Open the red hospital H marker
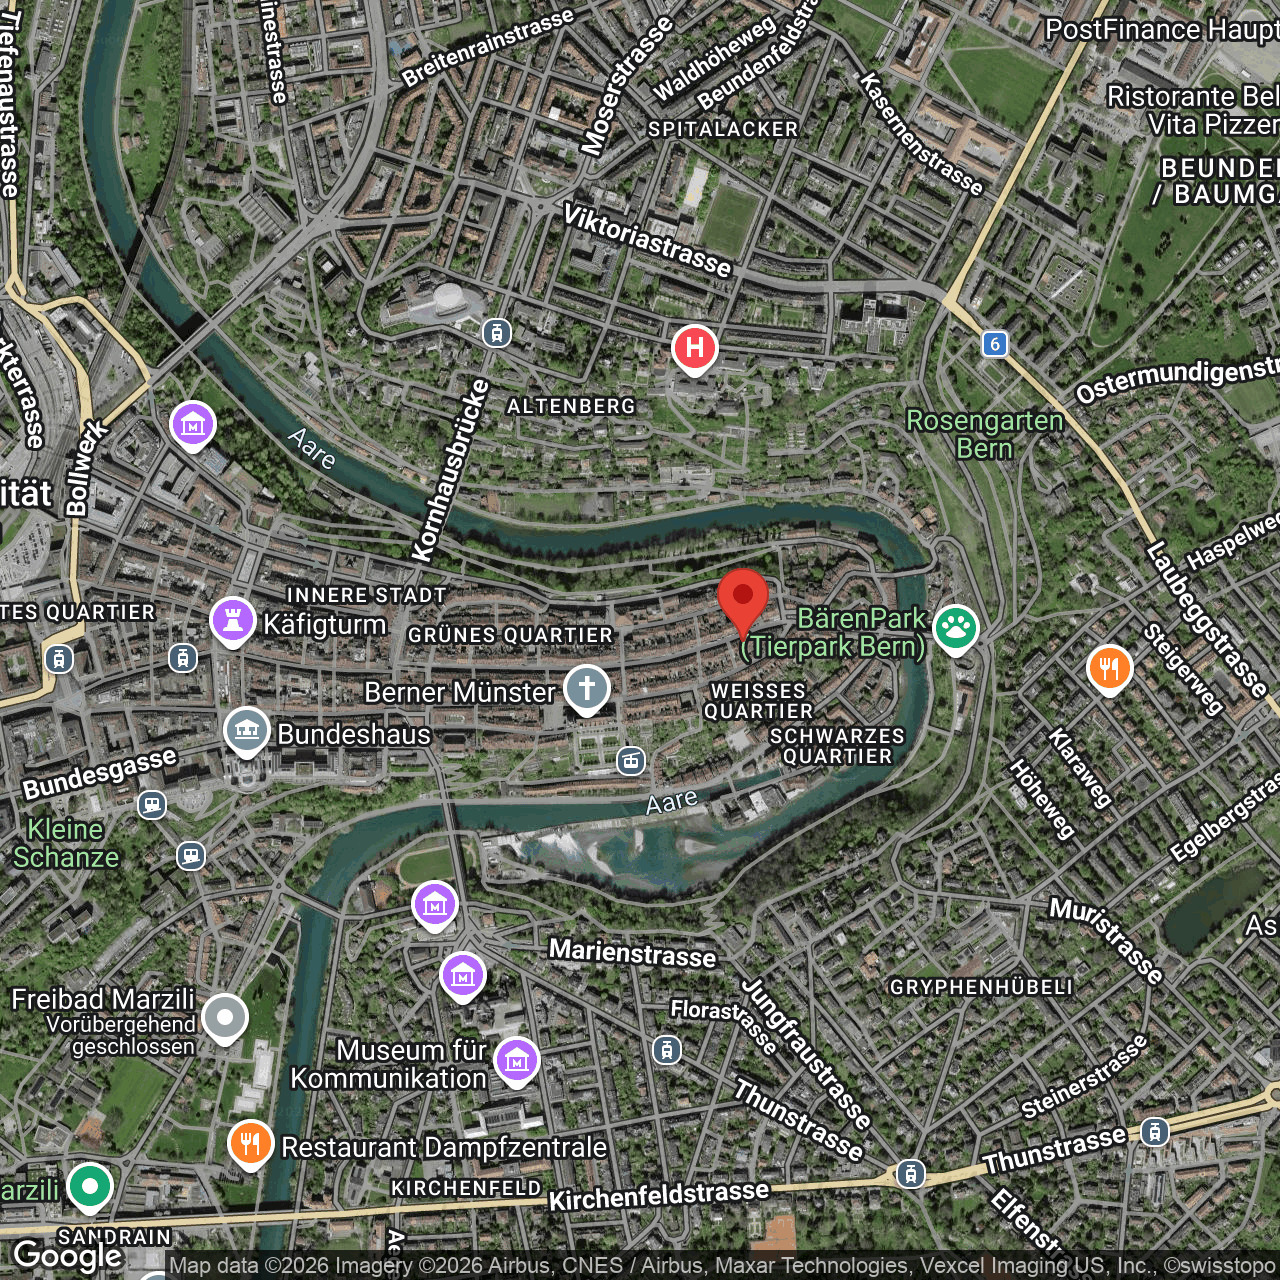This screenshot has width=1280, height=1280. tap(694, 350)
